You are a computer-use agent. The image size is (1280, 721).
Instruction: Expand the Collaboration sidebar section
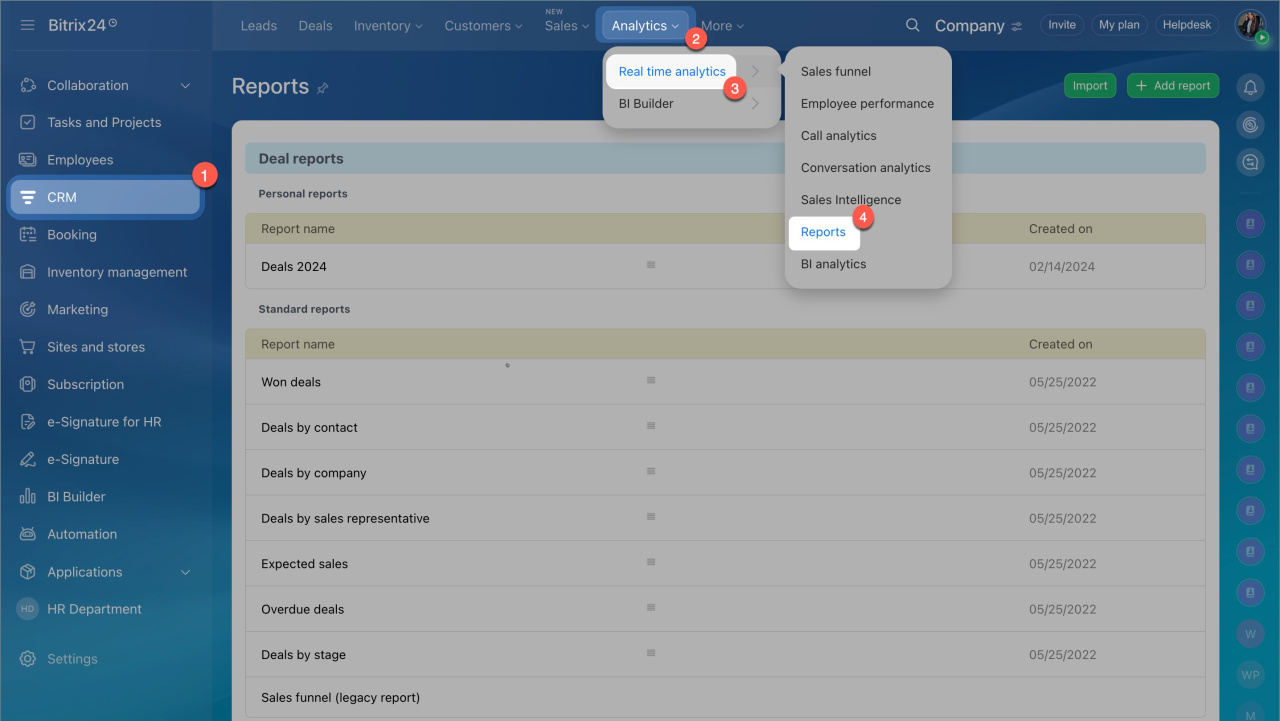(185, 86)
